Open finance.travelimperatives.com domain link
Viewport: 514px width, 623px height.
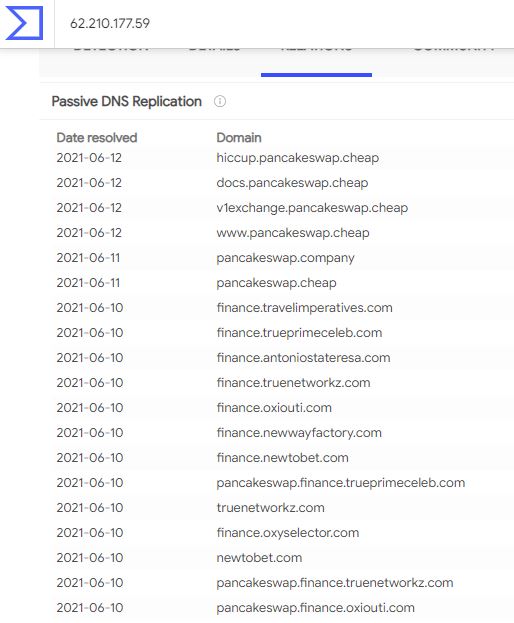(304, 308)
